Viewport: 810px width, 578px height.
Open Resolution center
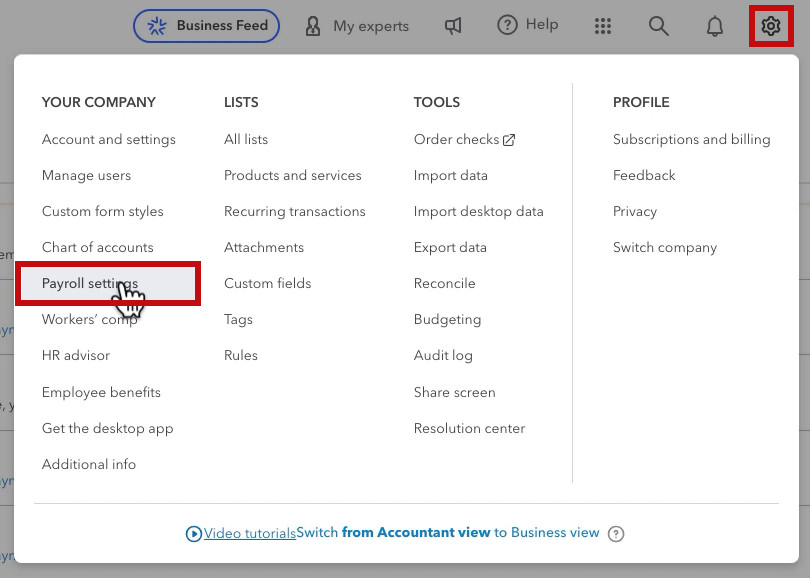[469, 428]
